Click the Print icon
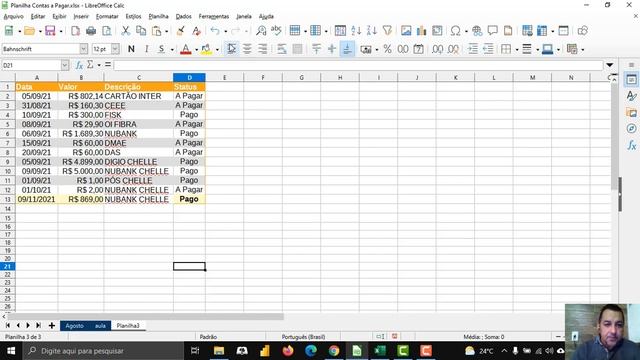 [x=91, y=31]
